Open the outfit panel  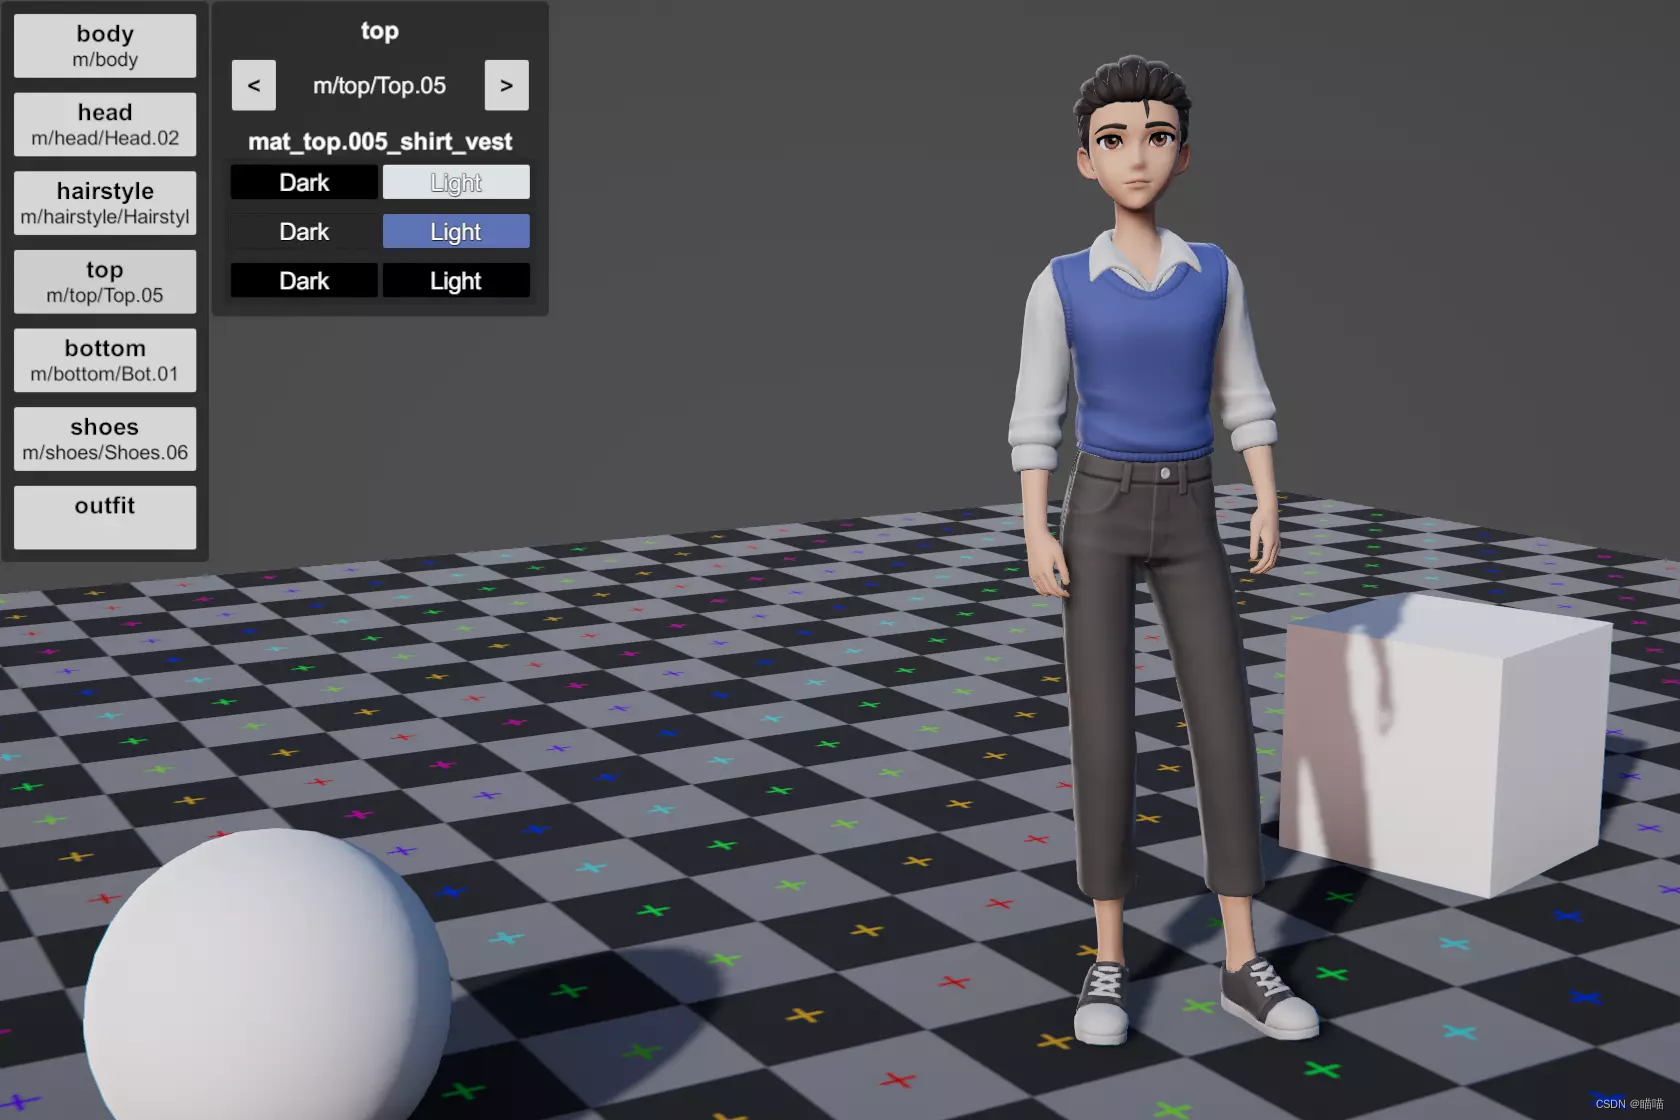click(x=104, y=517)
